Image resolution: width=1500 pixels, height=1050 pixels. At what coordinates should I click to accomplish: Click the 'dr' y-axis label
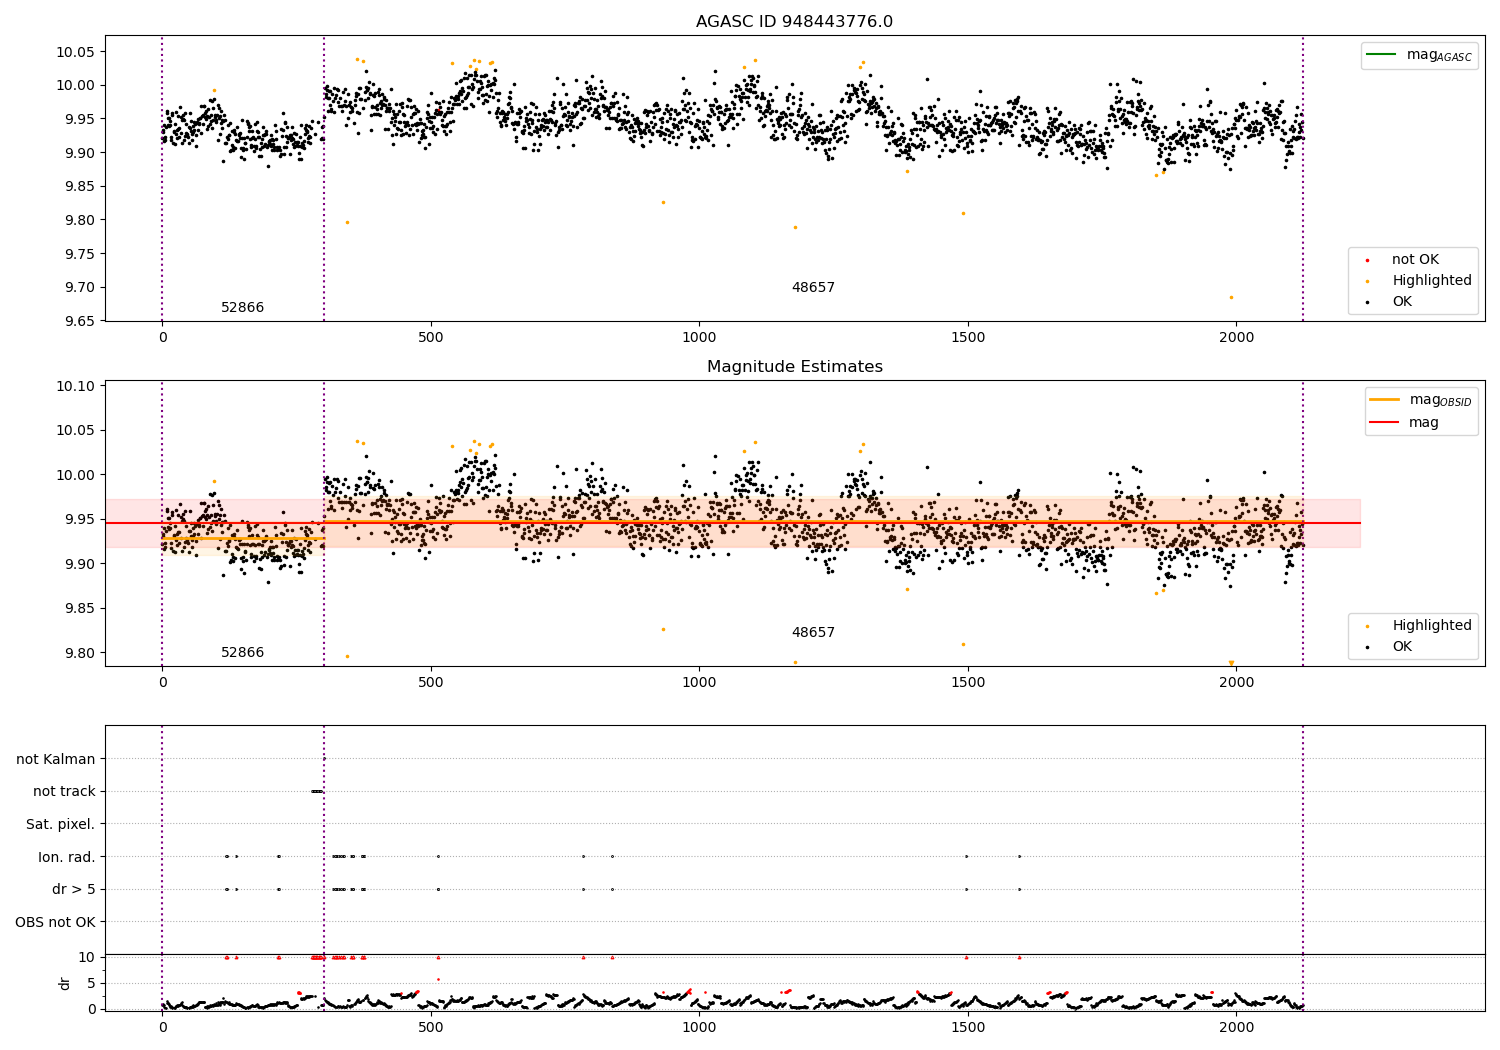pyautogui.click(x=65, y=983)
